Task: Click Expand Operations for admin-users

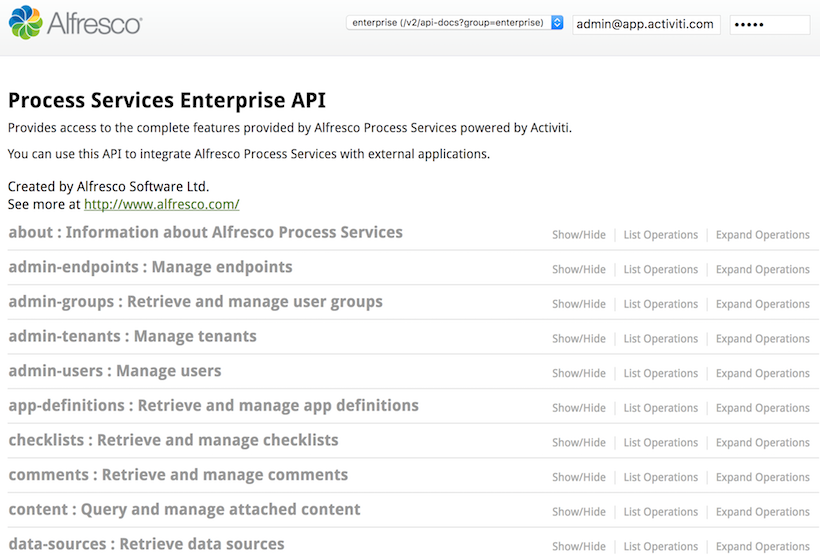Action: (762, 373)
